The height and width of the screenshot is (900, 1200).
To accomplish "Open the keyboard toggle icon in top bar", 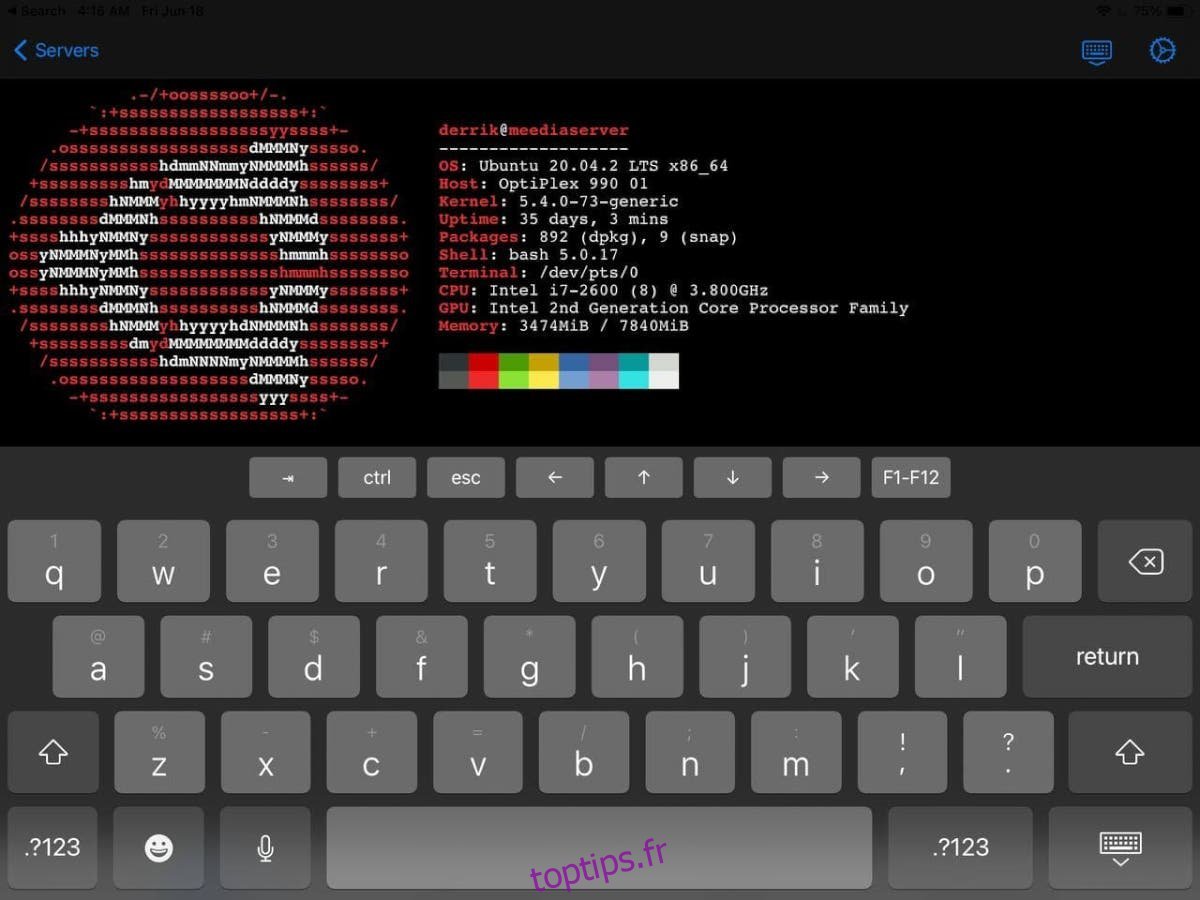I will click(x=1097, y=51).
